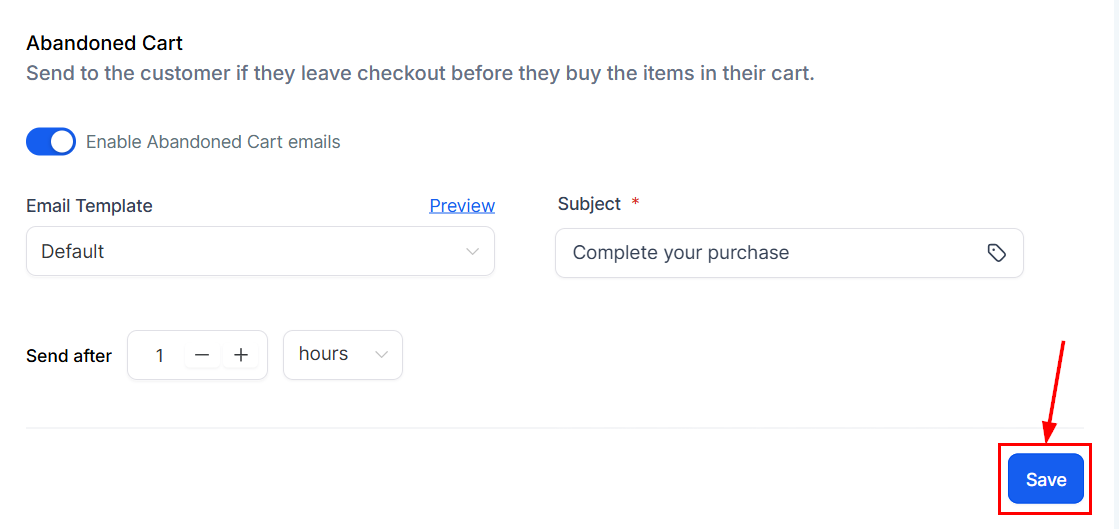The height and width of the screenshot is (529, 1119).
Task: Click the red required asterisk near Subject
Action: coord(635,203)
